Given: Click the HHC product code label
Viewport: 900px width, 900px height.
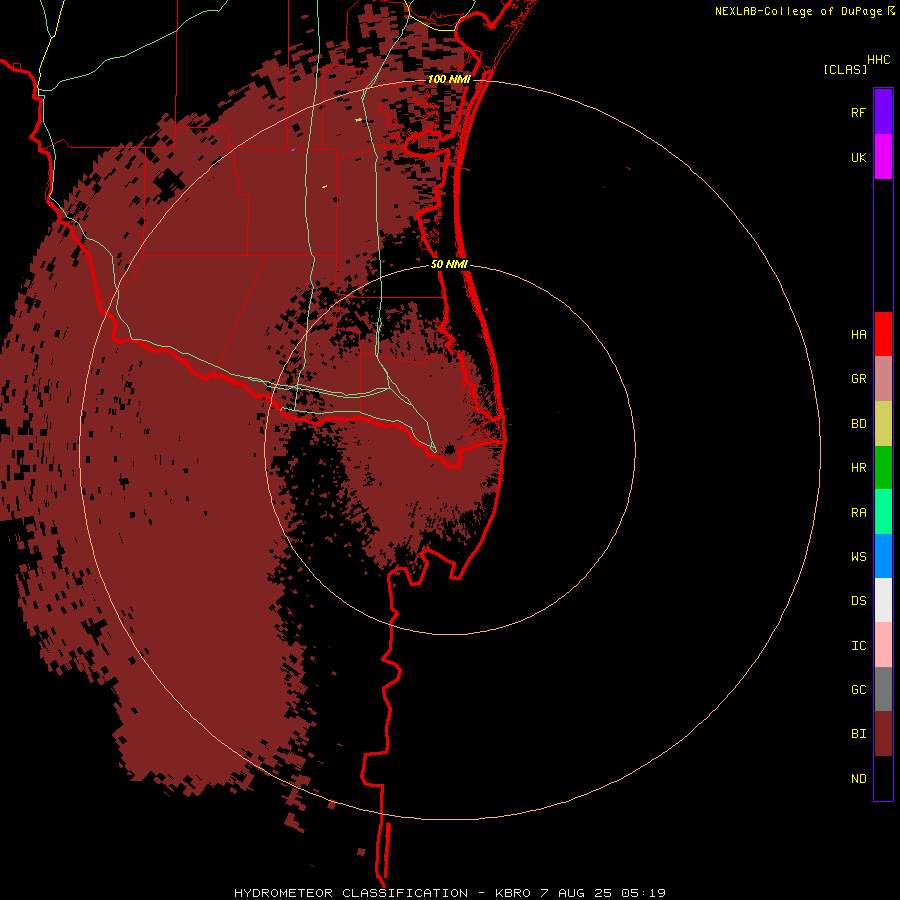Looking at the screenshot, I should tap(878, 60).
